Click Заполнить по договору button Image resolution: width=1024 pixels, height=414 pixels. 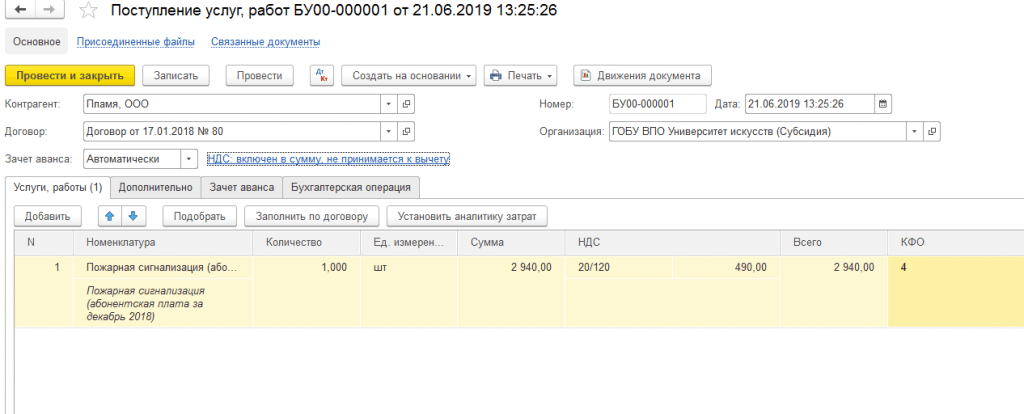point(312,216)
